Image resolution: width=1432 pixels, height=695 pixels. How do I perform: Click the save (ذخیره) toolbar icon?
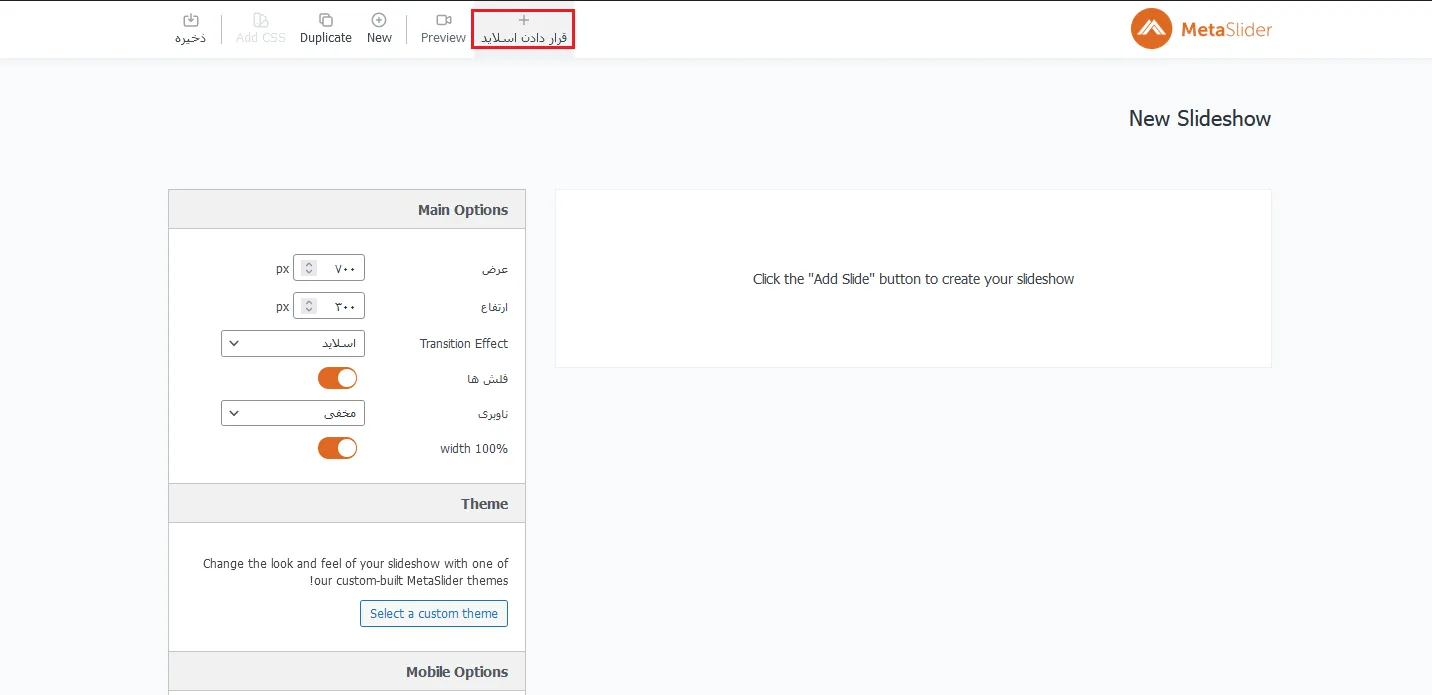pos(190,29)
